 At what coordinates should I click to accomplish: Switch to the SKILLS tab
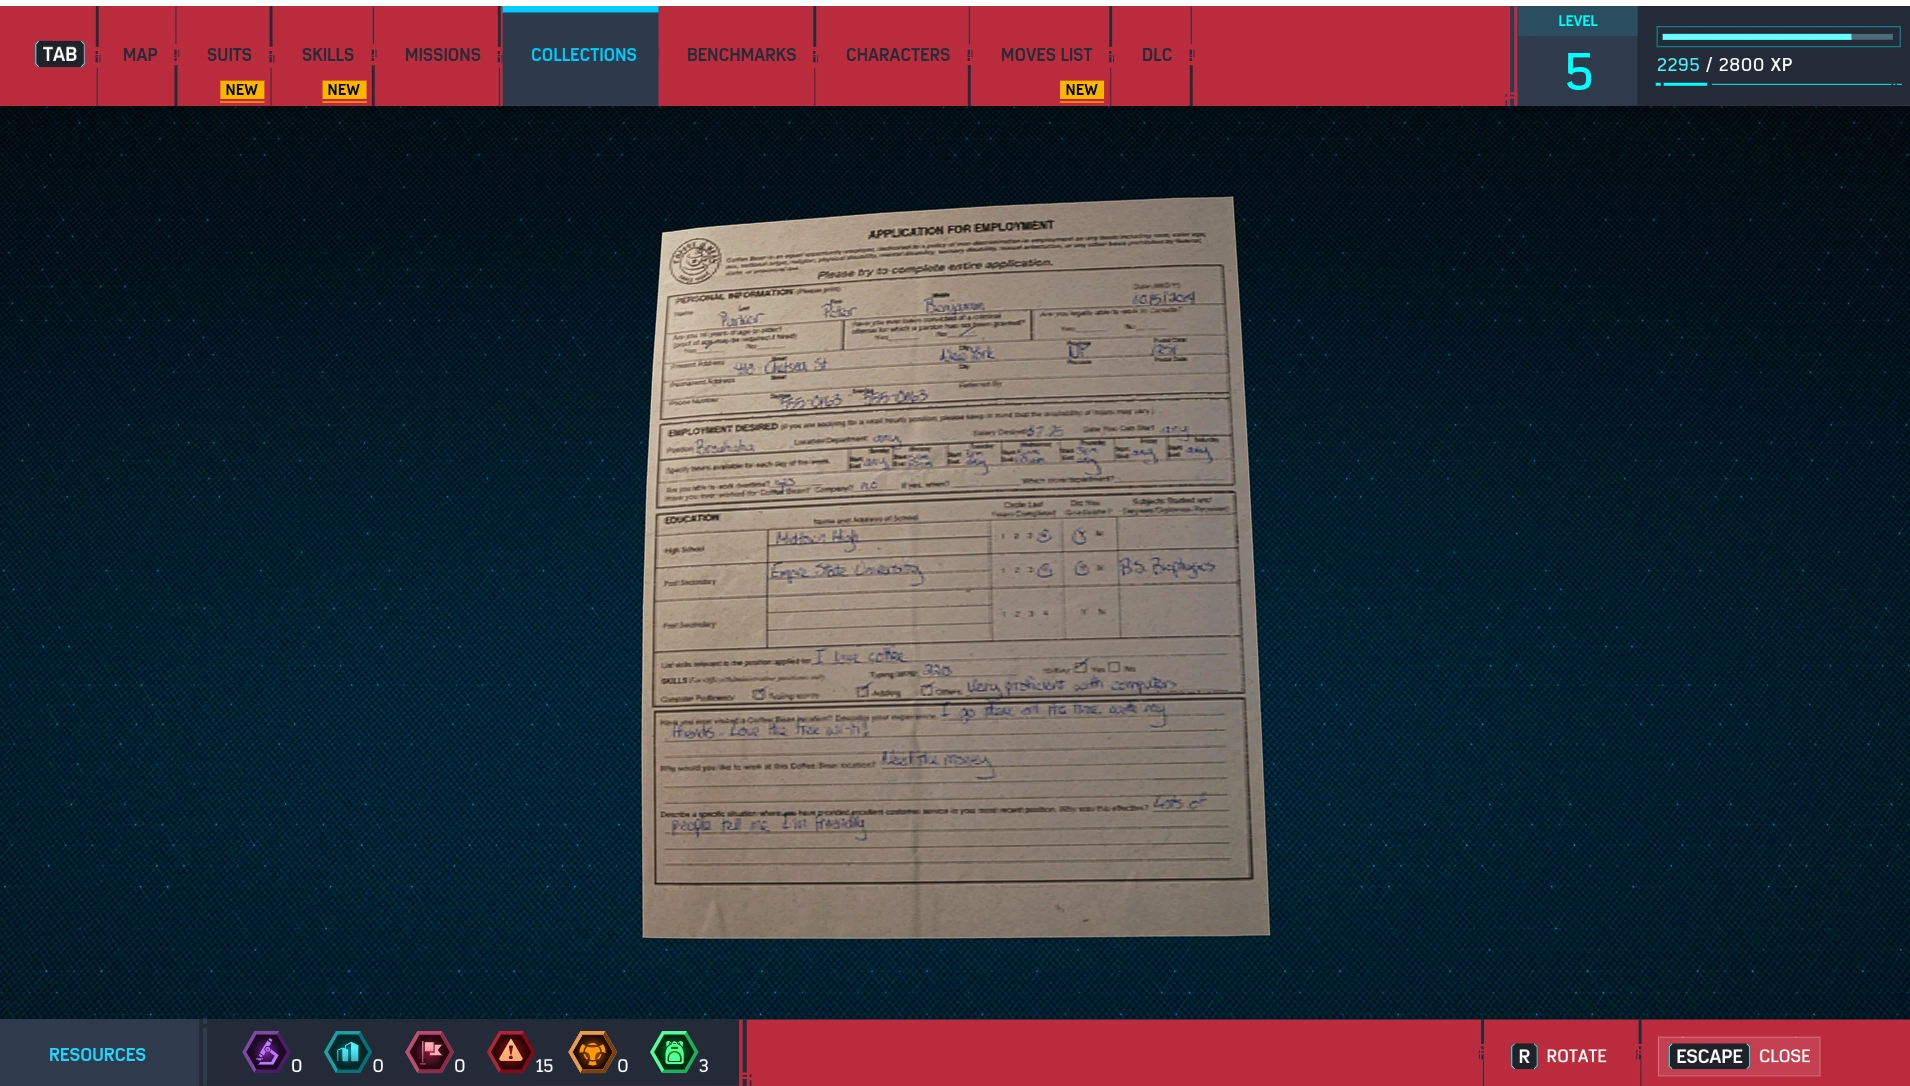click(x=327, y=55)
